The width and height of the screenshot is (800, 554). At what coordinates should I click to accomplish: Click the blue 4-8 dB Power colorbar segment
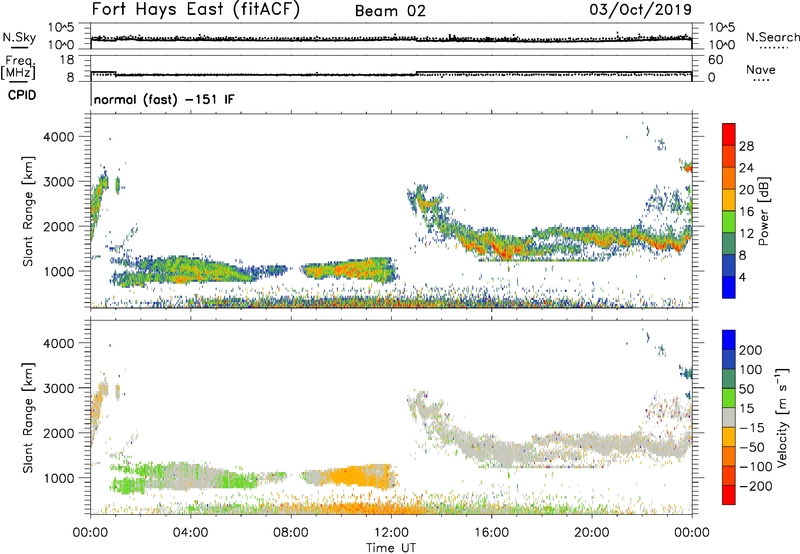coord(729,265)
